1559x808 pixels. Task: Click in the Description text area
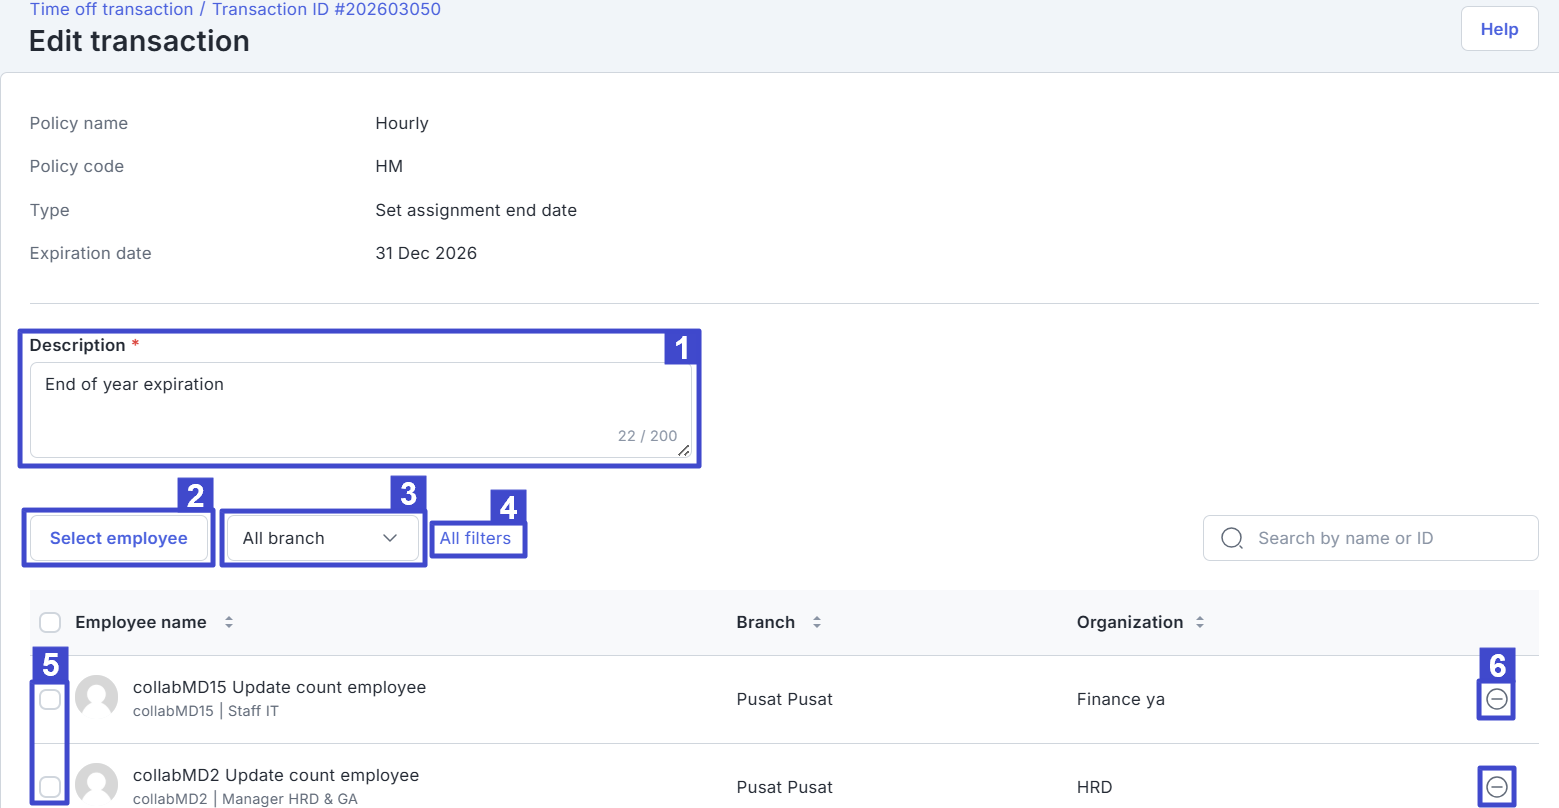click(x=360, y=410)
